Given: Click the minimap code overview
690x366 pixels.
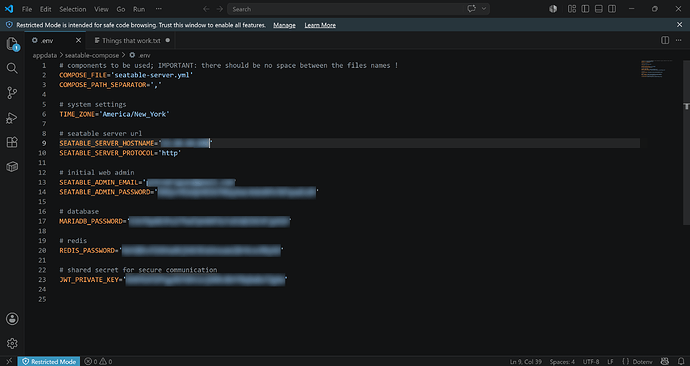Looking at the screenshot, I should [657, 69].
